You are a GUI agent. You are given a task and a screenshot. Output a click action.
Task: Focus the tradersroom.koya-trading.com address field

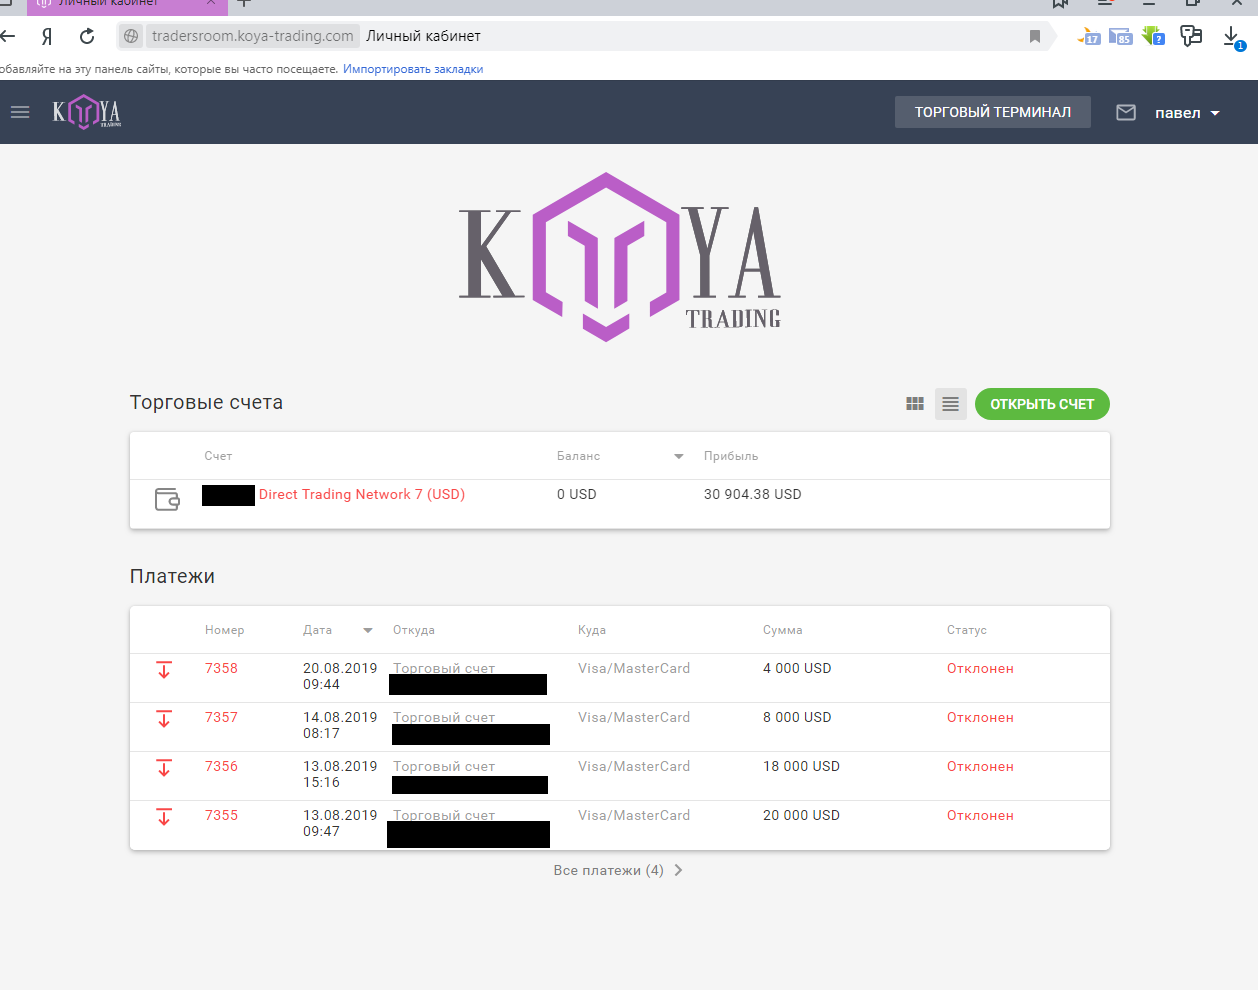[253, 36]
